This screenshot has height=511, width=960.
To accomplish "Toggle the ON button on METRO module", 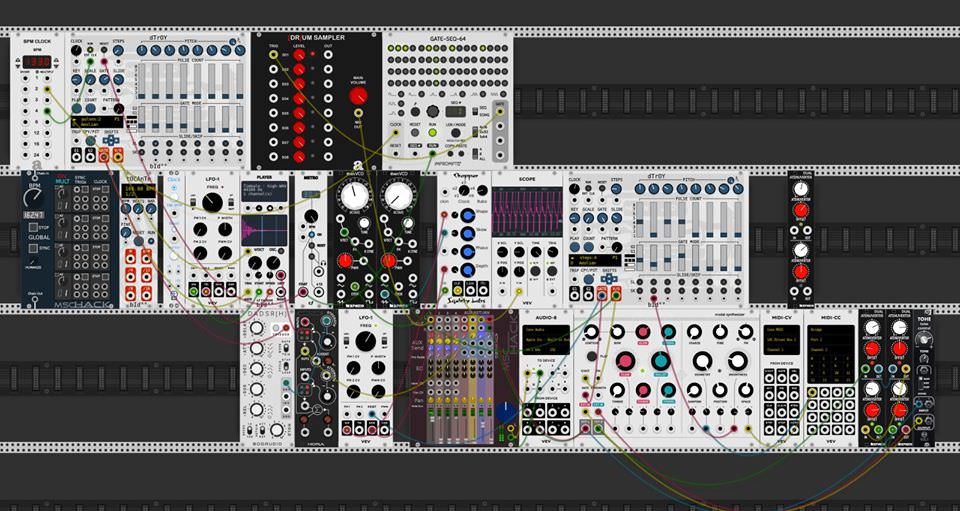I will [x=312, y=234].
